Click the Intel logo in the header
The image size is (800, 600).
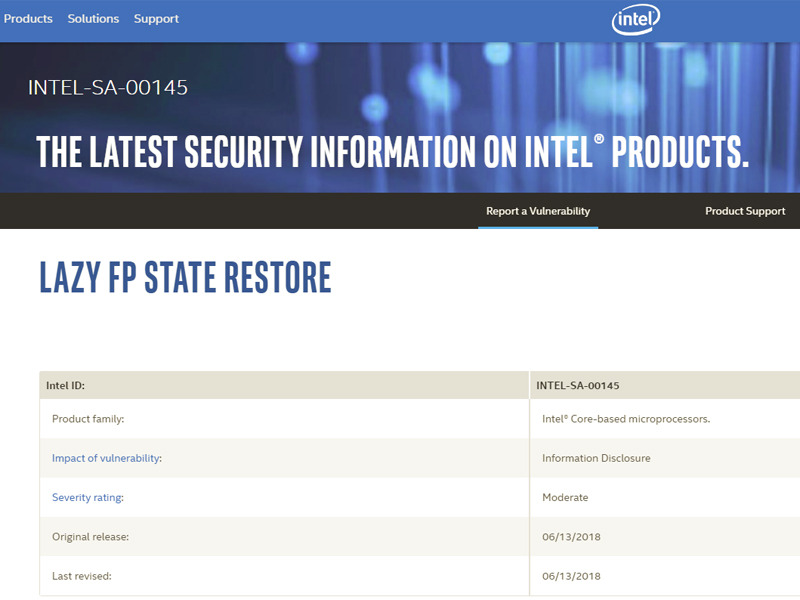636,19
